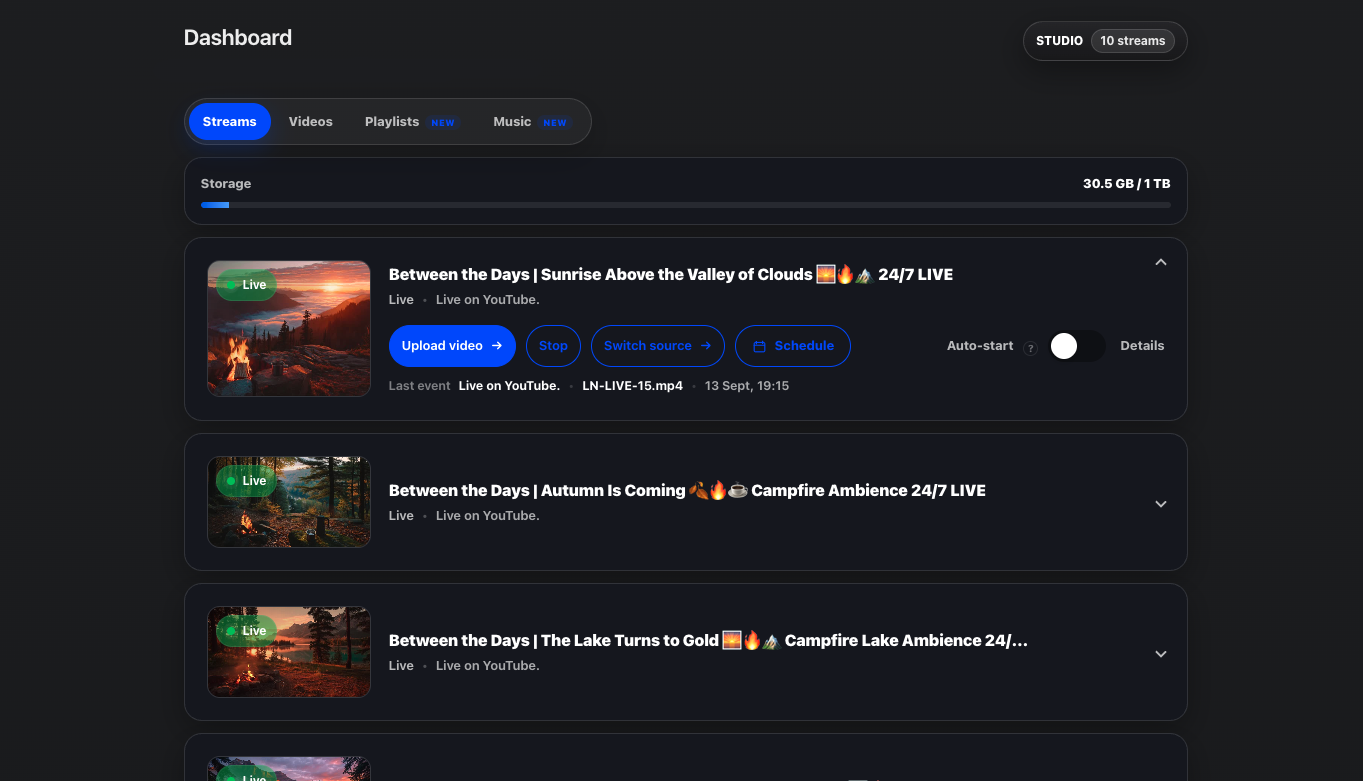Click the 13 Sept, 19:15 timestamp
Screen dimensions: 1363x781
(x=747, y=386)
